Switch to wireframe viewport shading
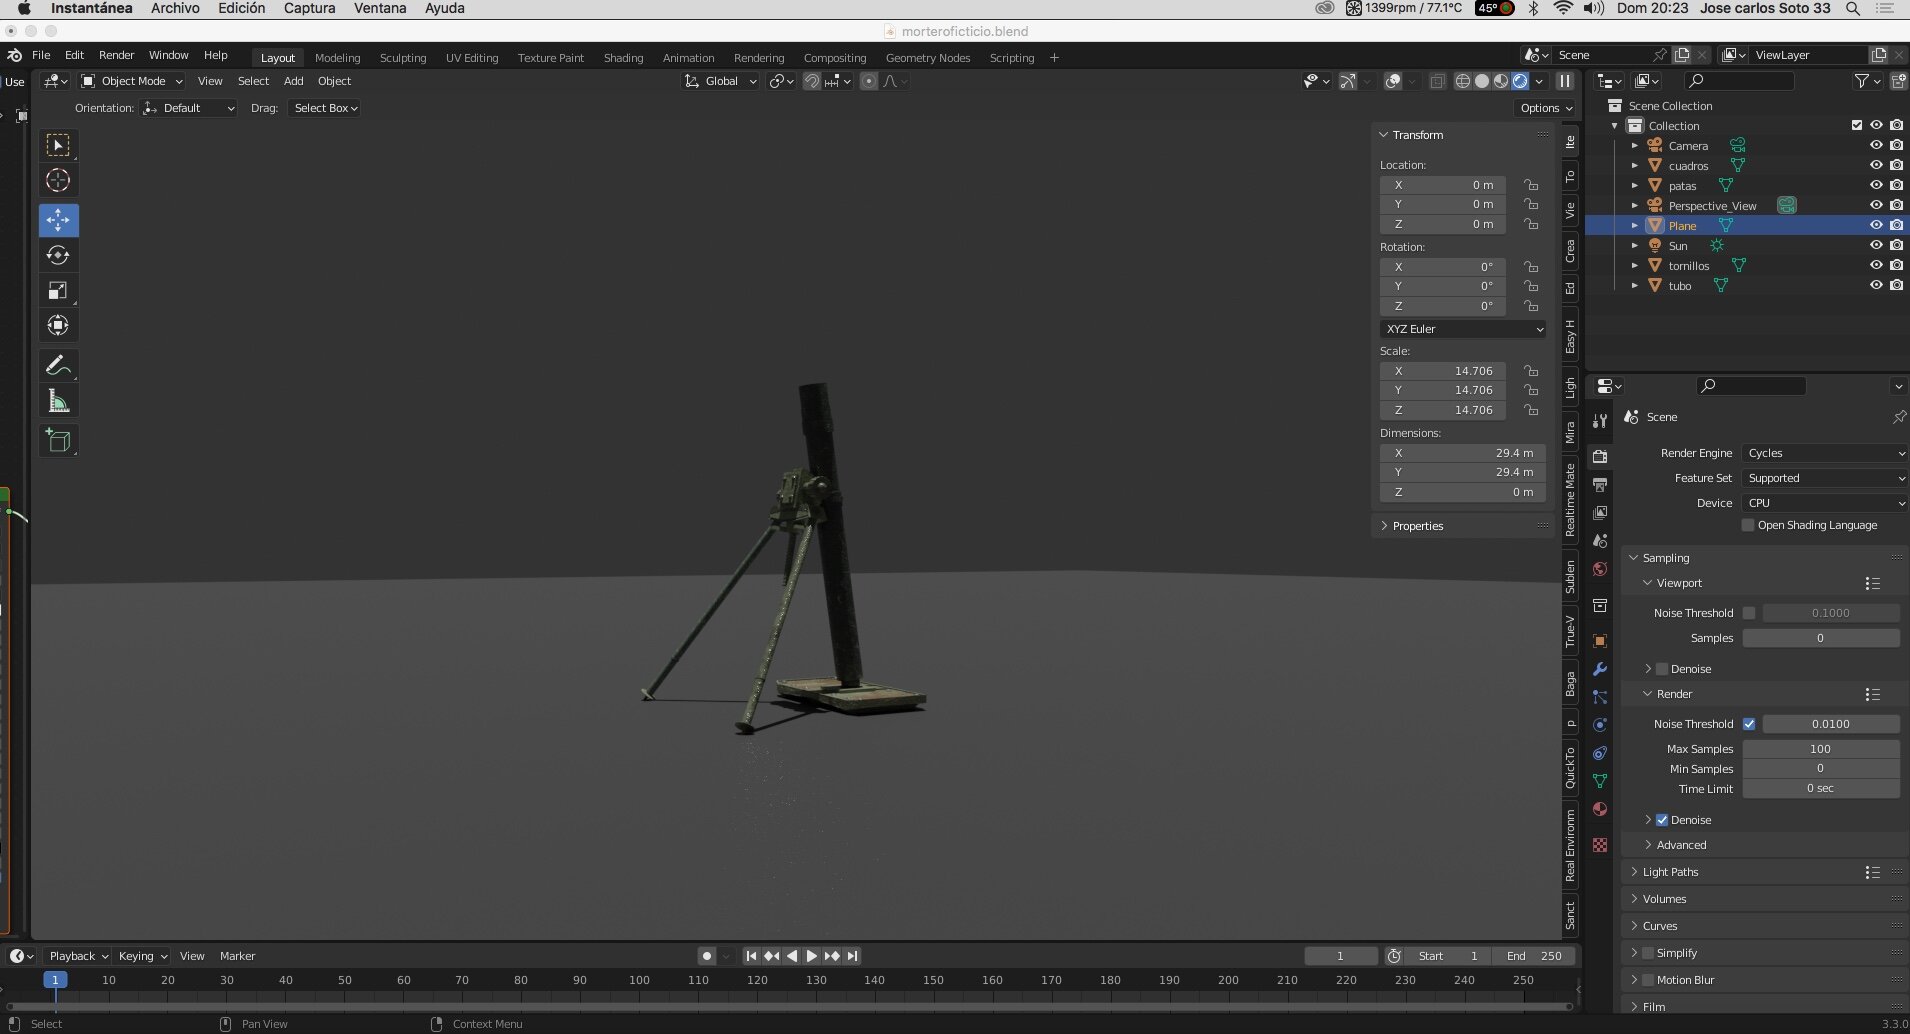 point(1462,81)
